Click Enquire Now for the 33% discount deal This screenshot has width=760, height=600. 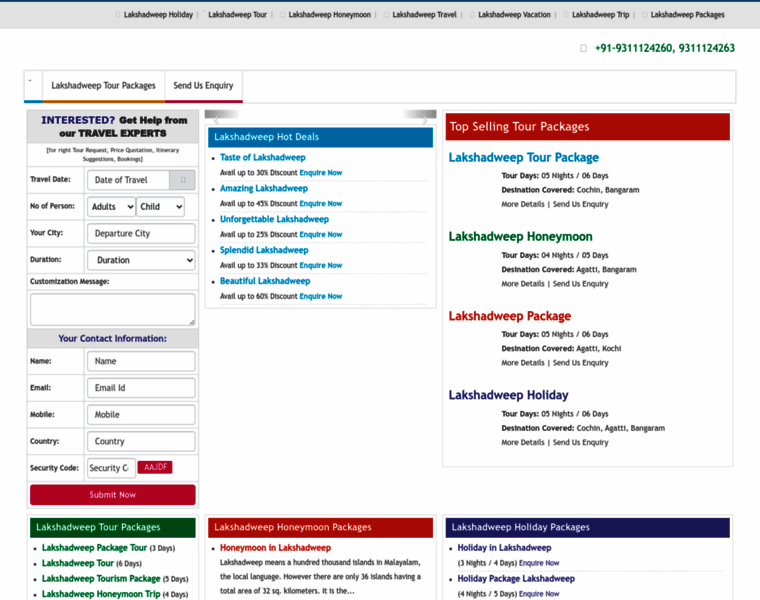(321, 266)
